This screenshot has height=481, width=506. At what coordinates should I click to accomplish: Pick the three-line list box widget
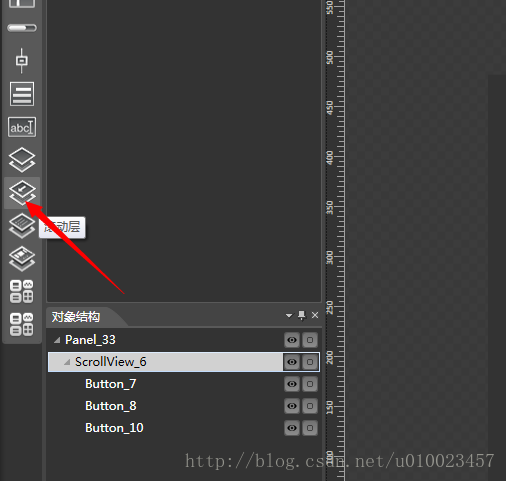(22, 94)
